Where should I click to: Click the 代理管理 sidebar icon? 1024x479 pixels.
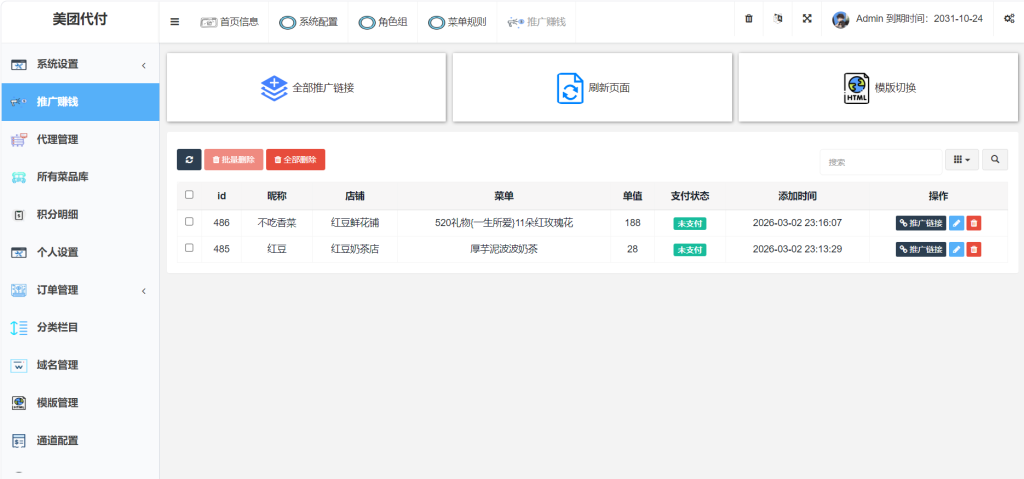tap(19, 139)
